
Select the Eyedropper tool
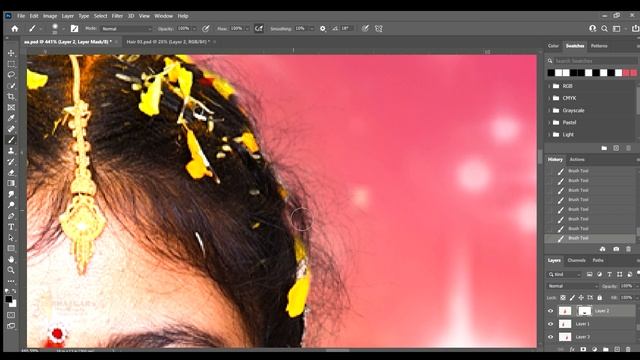coord(11,118)
